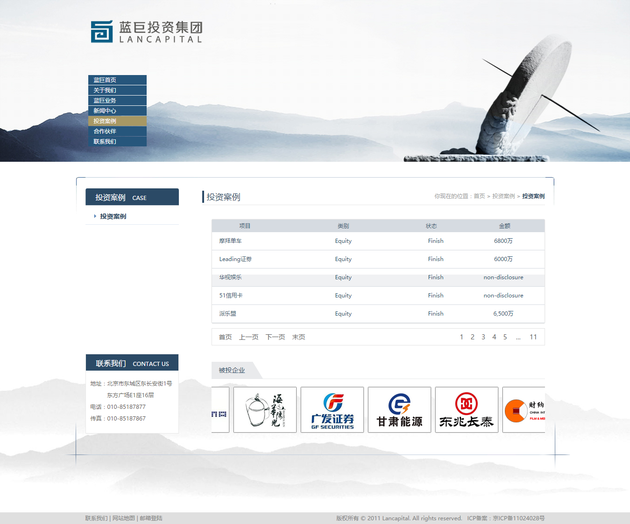Viewport: 630px width, 524px height.
Task: Open the GF Securities logo
Action: (x=332, y=410)
